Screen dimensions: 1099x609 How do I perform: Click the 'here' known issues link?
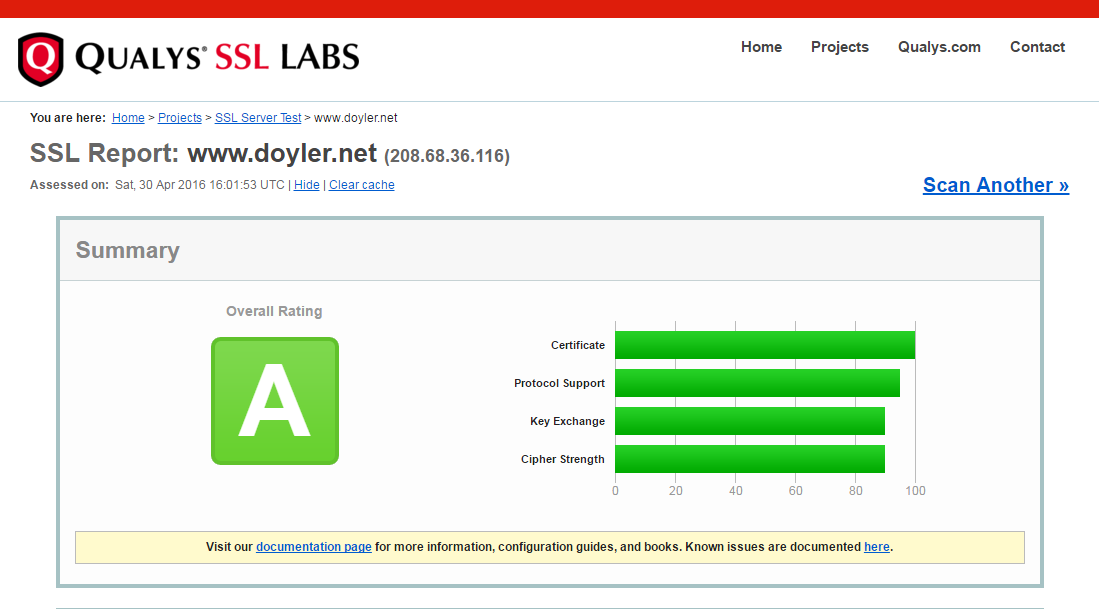click(877, 547)
